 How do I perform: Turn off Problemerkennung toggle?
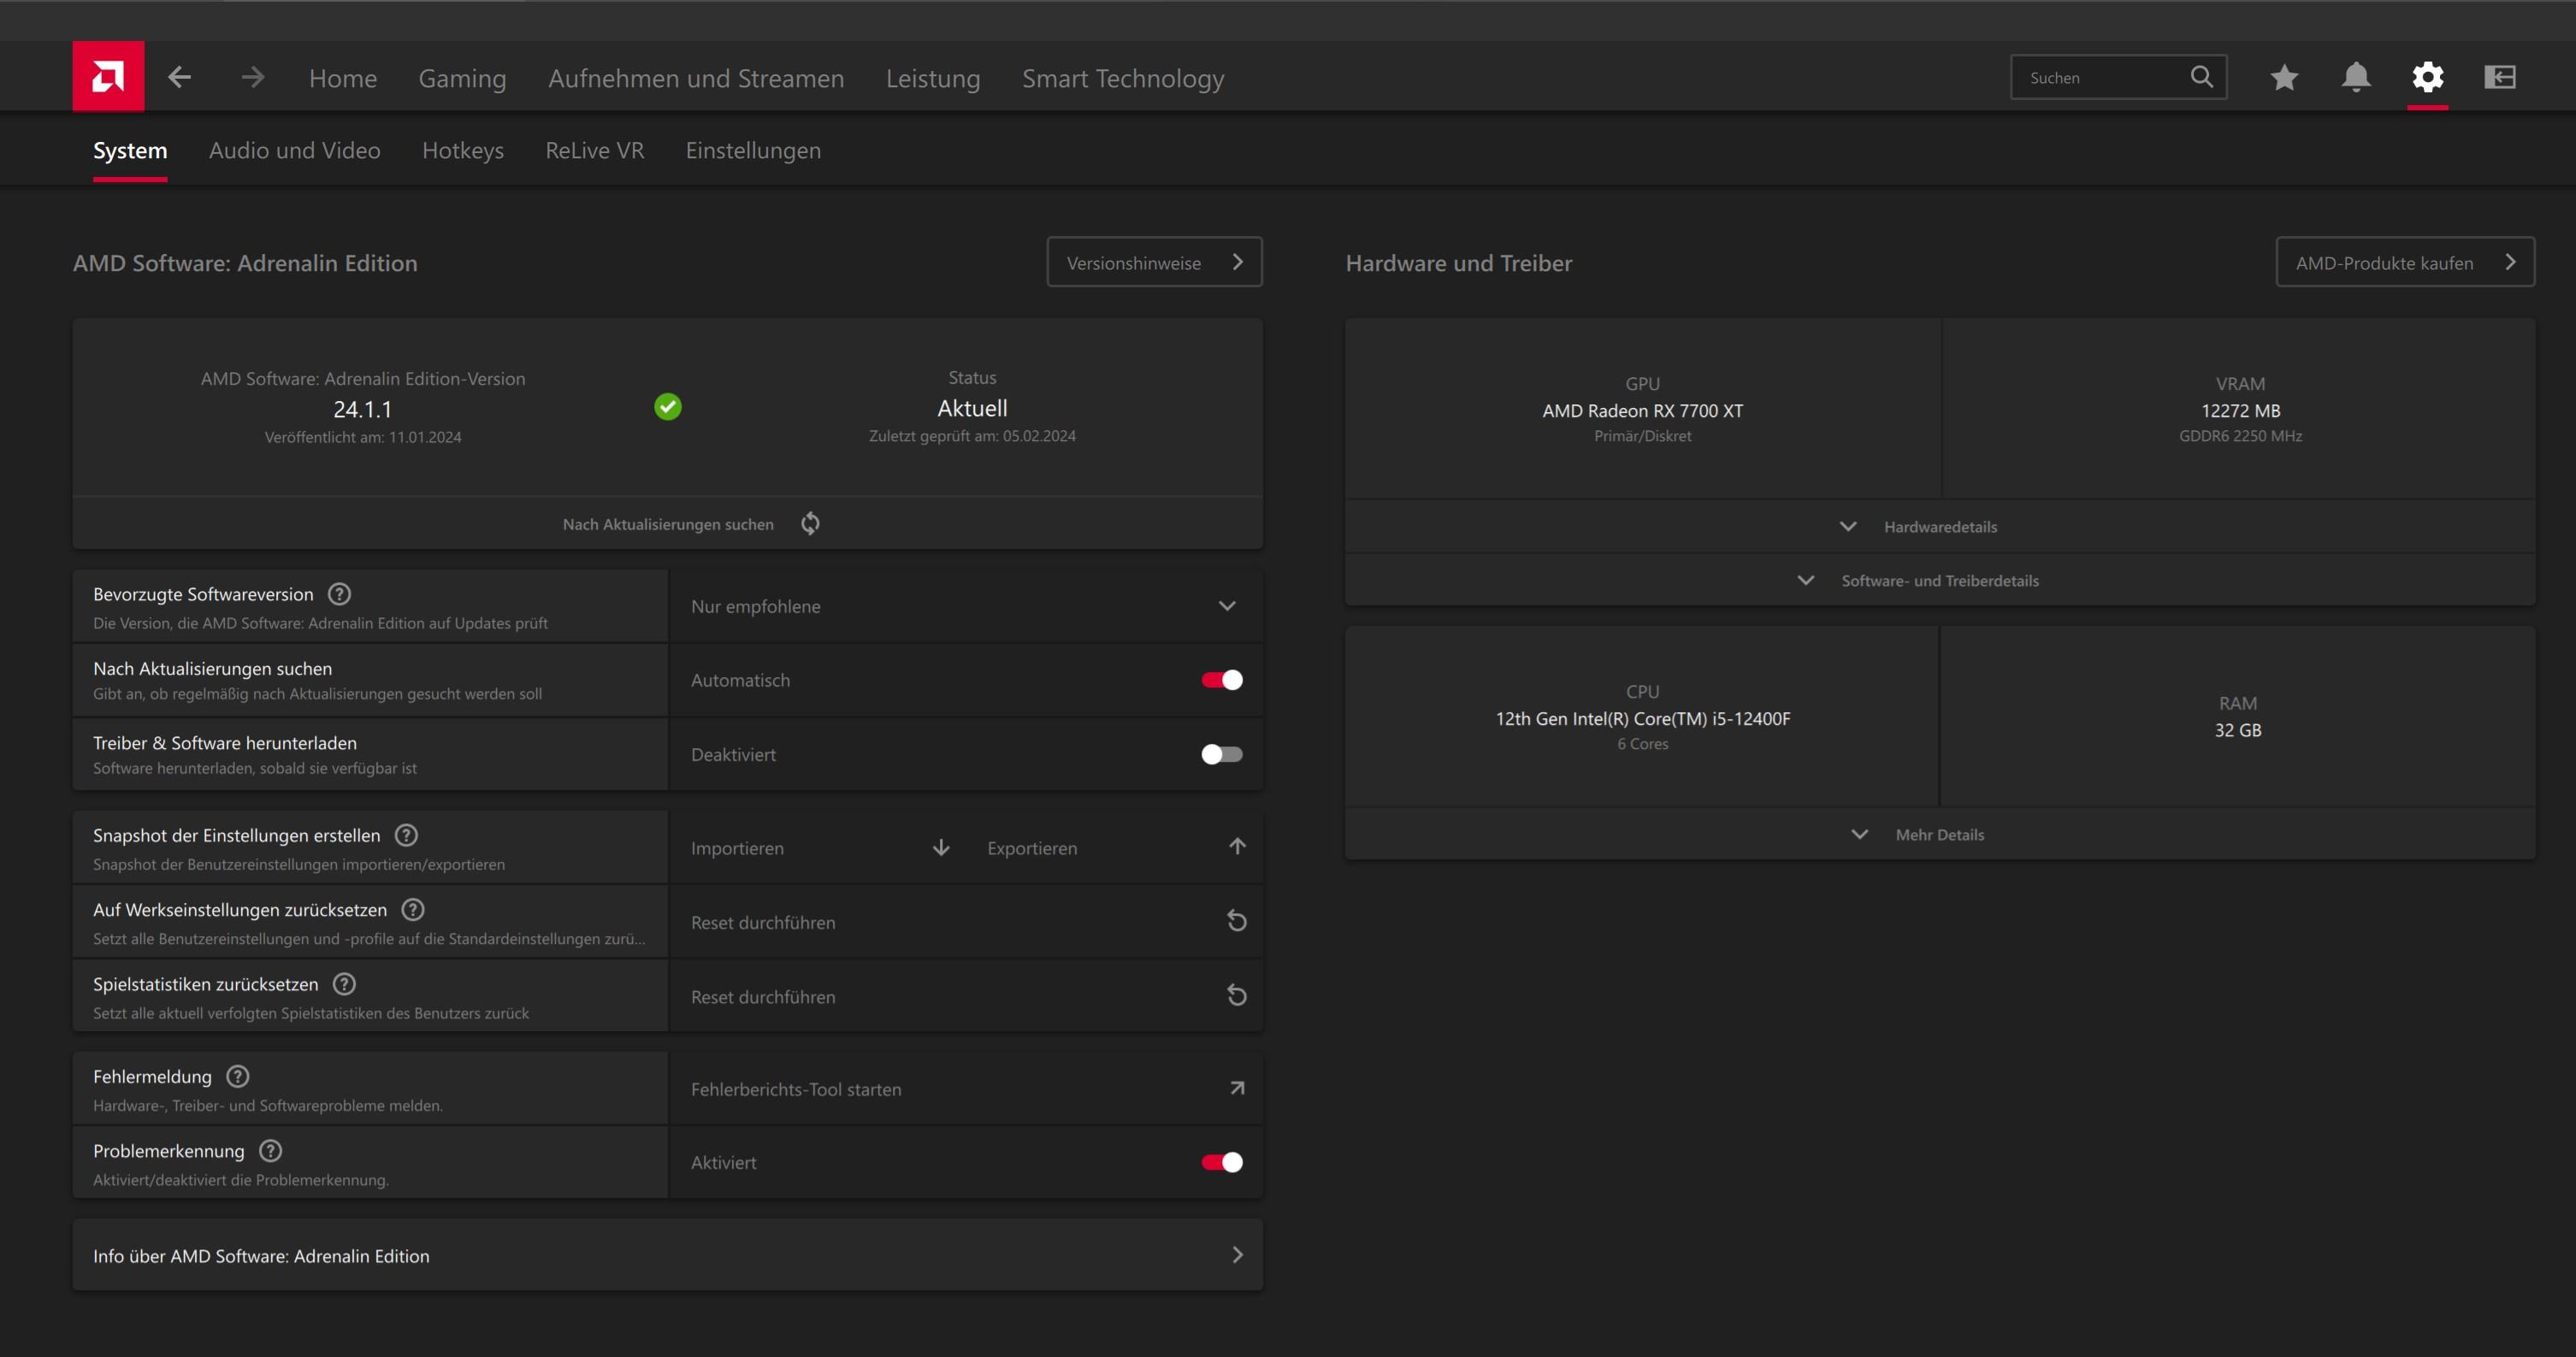[x=1222, y=1162]
